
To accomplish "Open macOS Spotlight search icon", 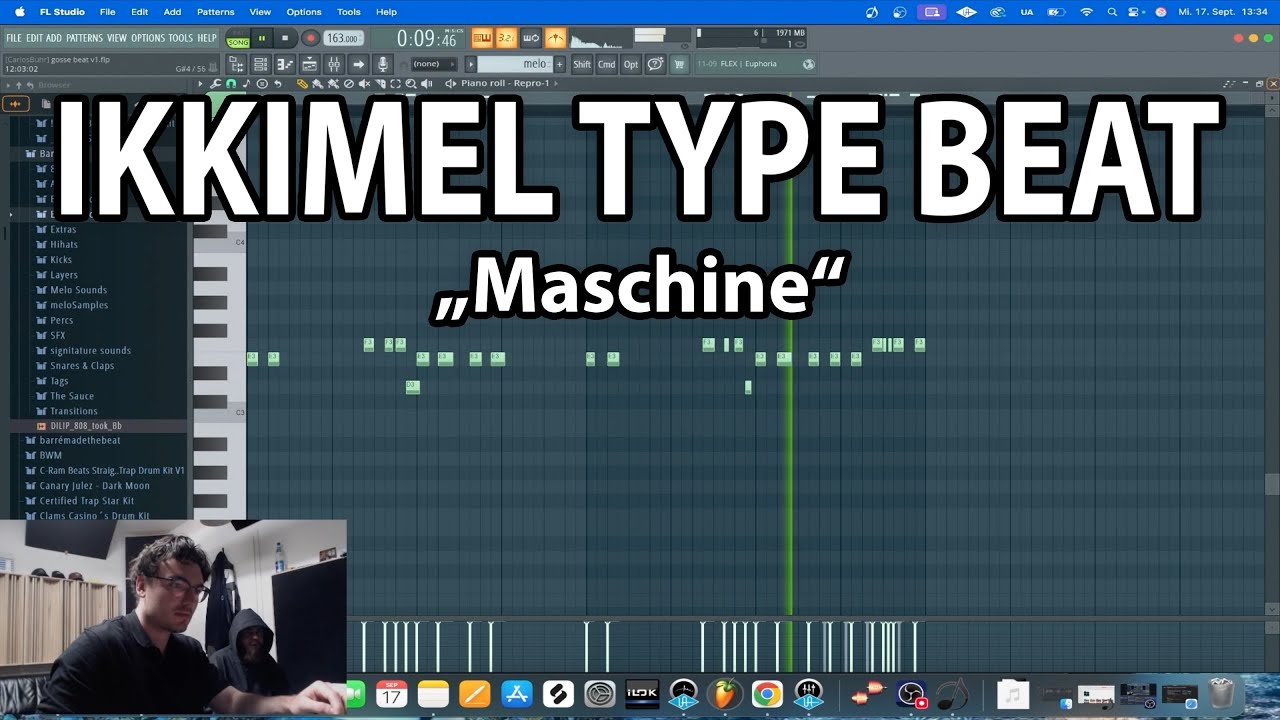I will [1112, 12].
